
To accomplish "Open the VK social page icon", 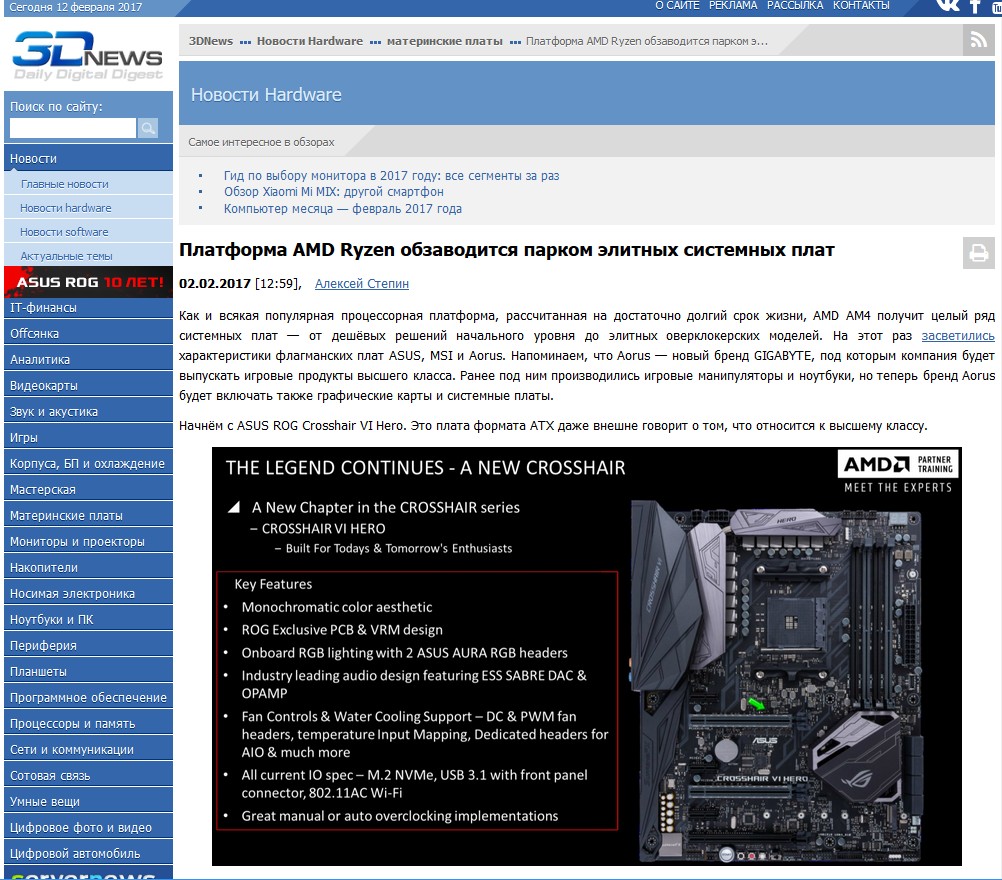I will [946, 6].
